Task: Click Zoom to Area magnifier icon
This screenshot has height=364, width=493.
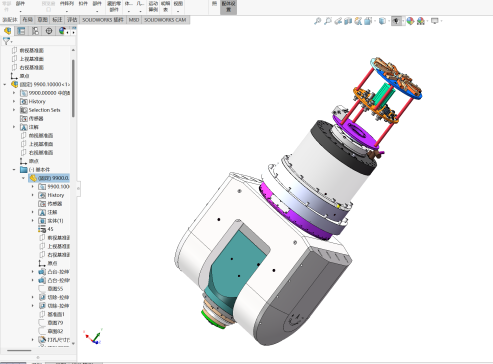Action: (328, 21)
